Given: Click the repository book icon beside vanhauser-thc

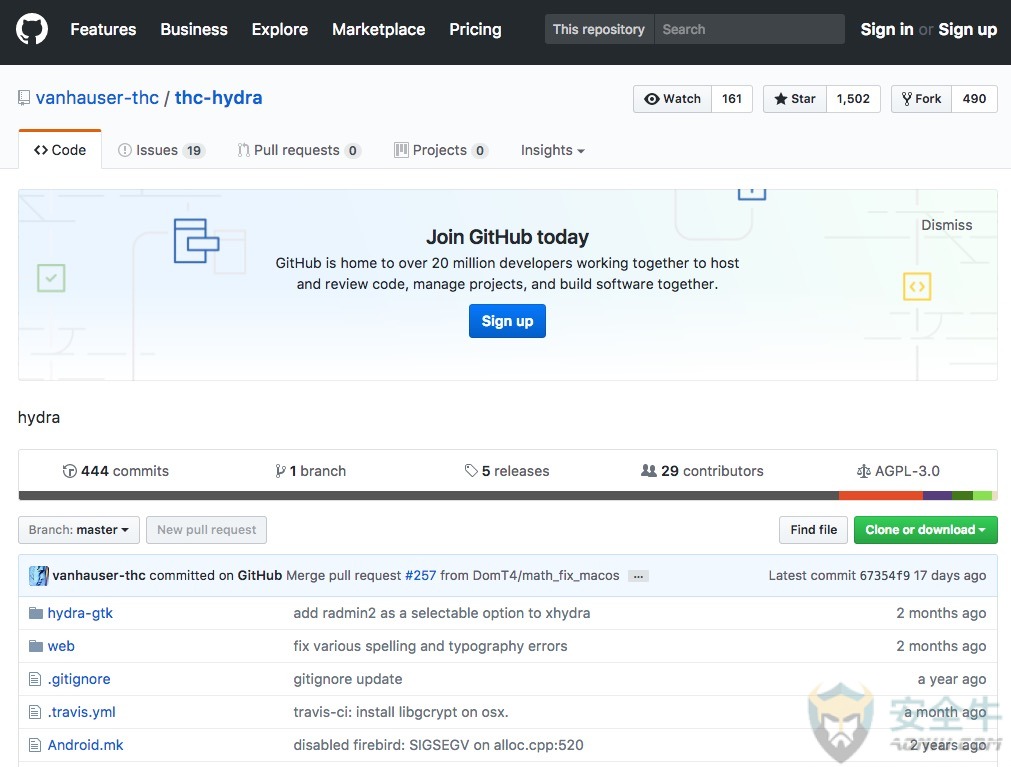Looking at the screenshot, I should [x=24, y=98].
